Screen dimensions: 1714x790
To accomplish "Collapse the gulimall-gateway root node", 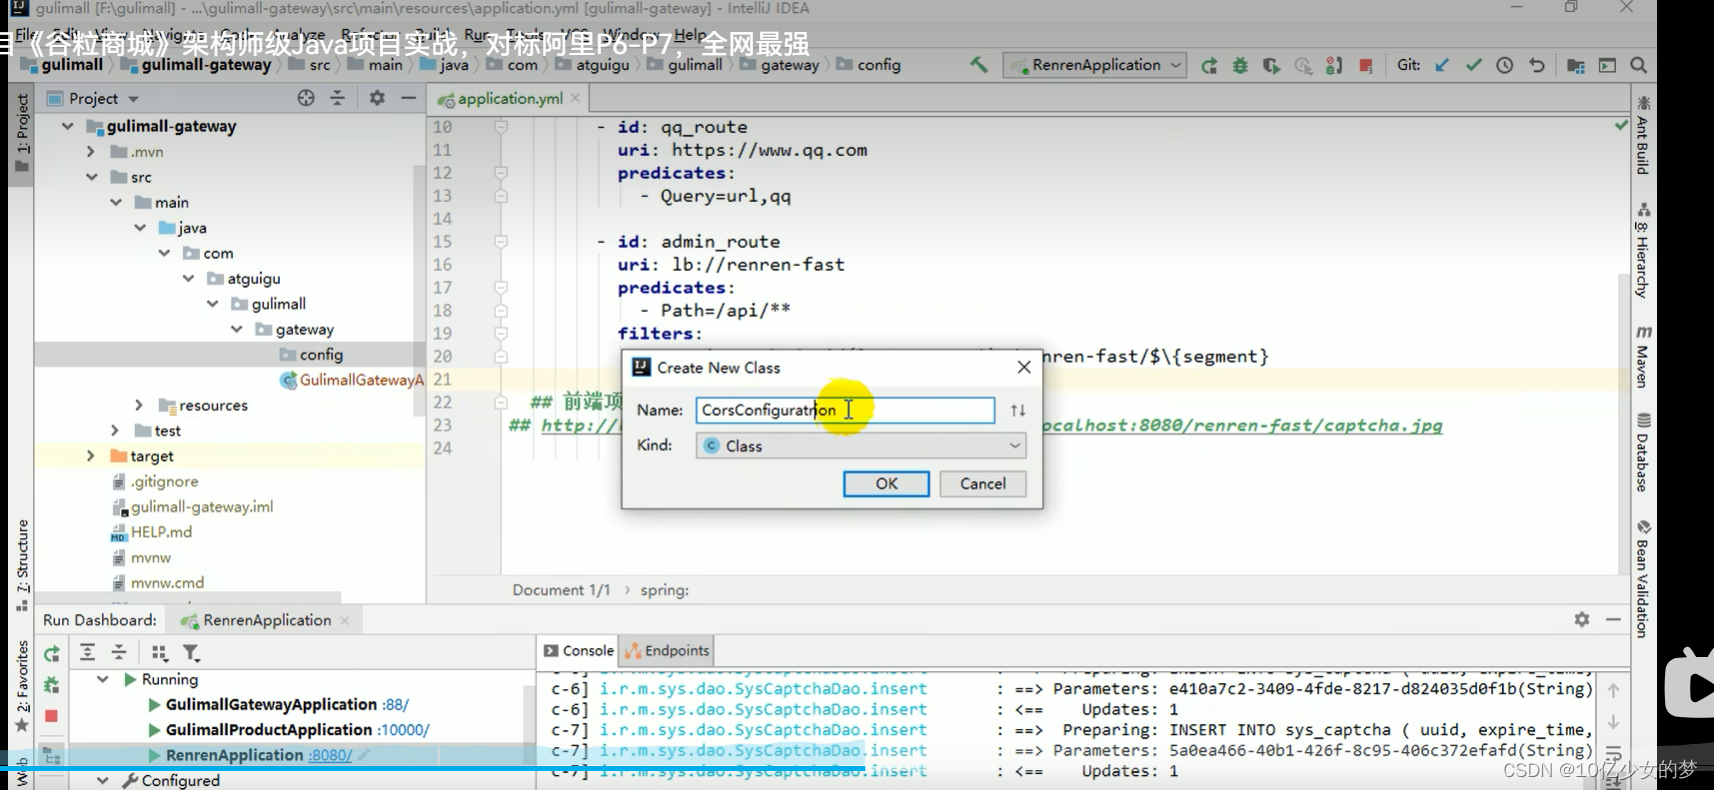I will tap(67, 126).
